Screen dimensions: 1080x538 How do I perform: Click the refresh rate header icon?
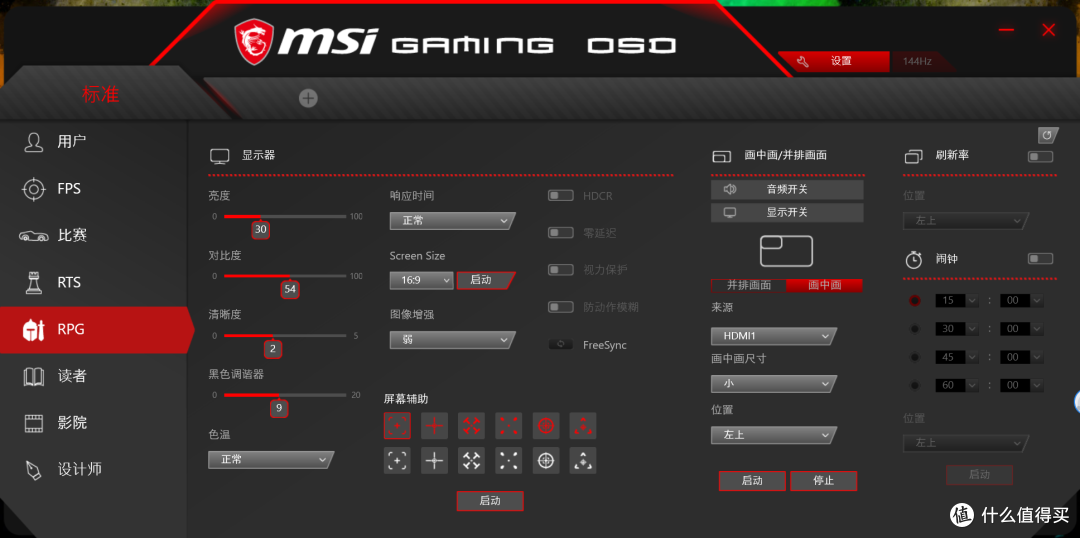913,157
